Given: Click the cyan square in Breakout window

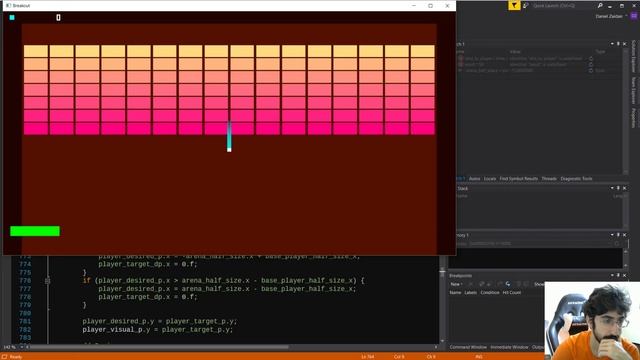Looking at the screenshot, I should [x=12, y=17].
